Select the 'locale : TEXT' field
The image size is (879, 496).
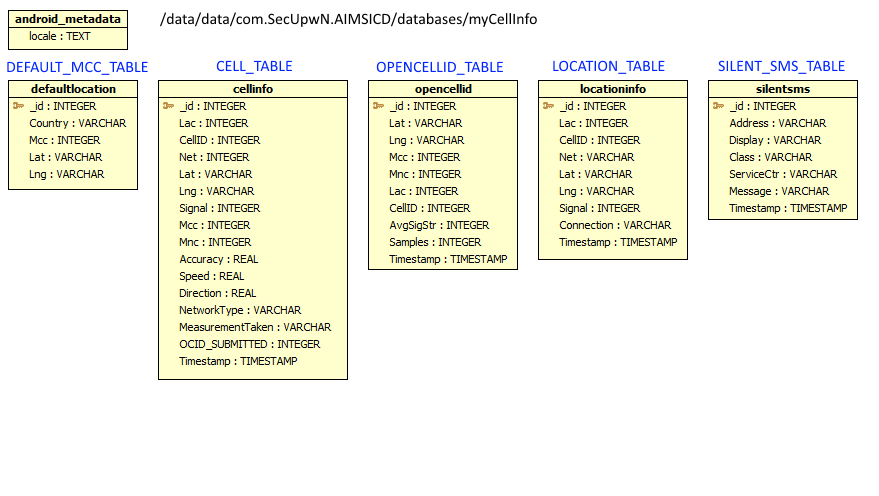(x=59, y=36)
